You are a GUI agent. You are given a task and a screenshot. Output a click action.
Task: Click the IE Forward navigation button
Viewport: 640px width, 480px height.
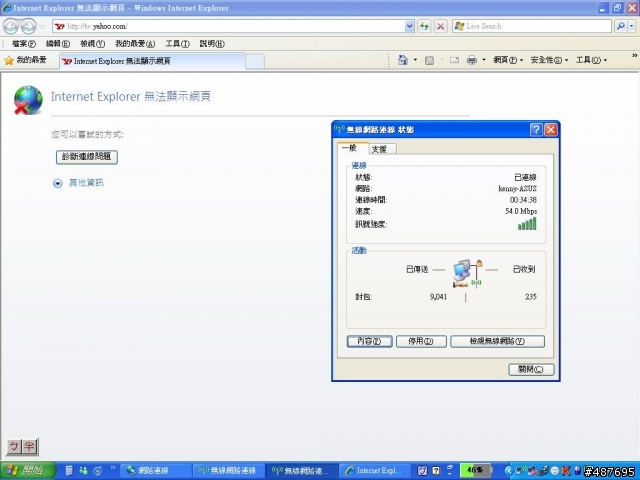[28, 27]
